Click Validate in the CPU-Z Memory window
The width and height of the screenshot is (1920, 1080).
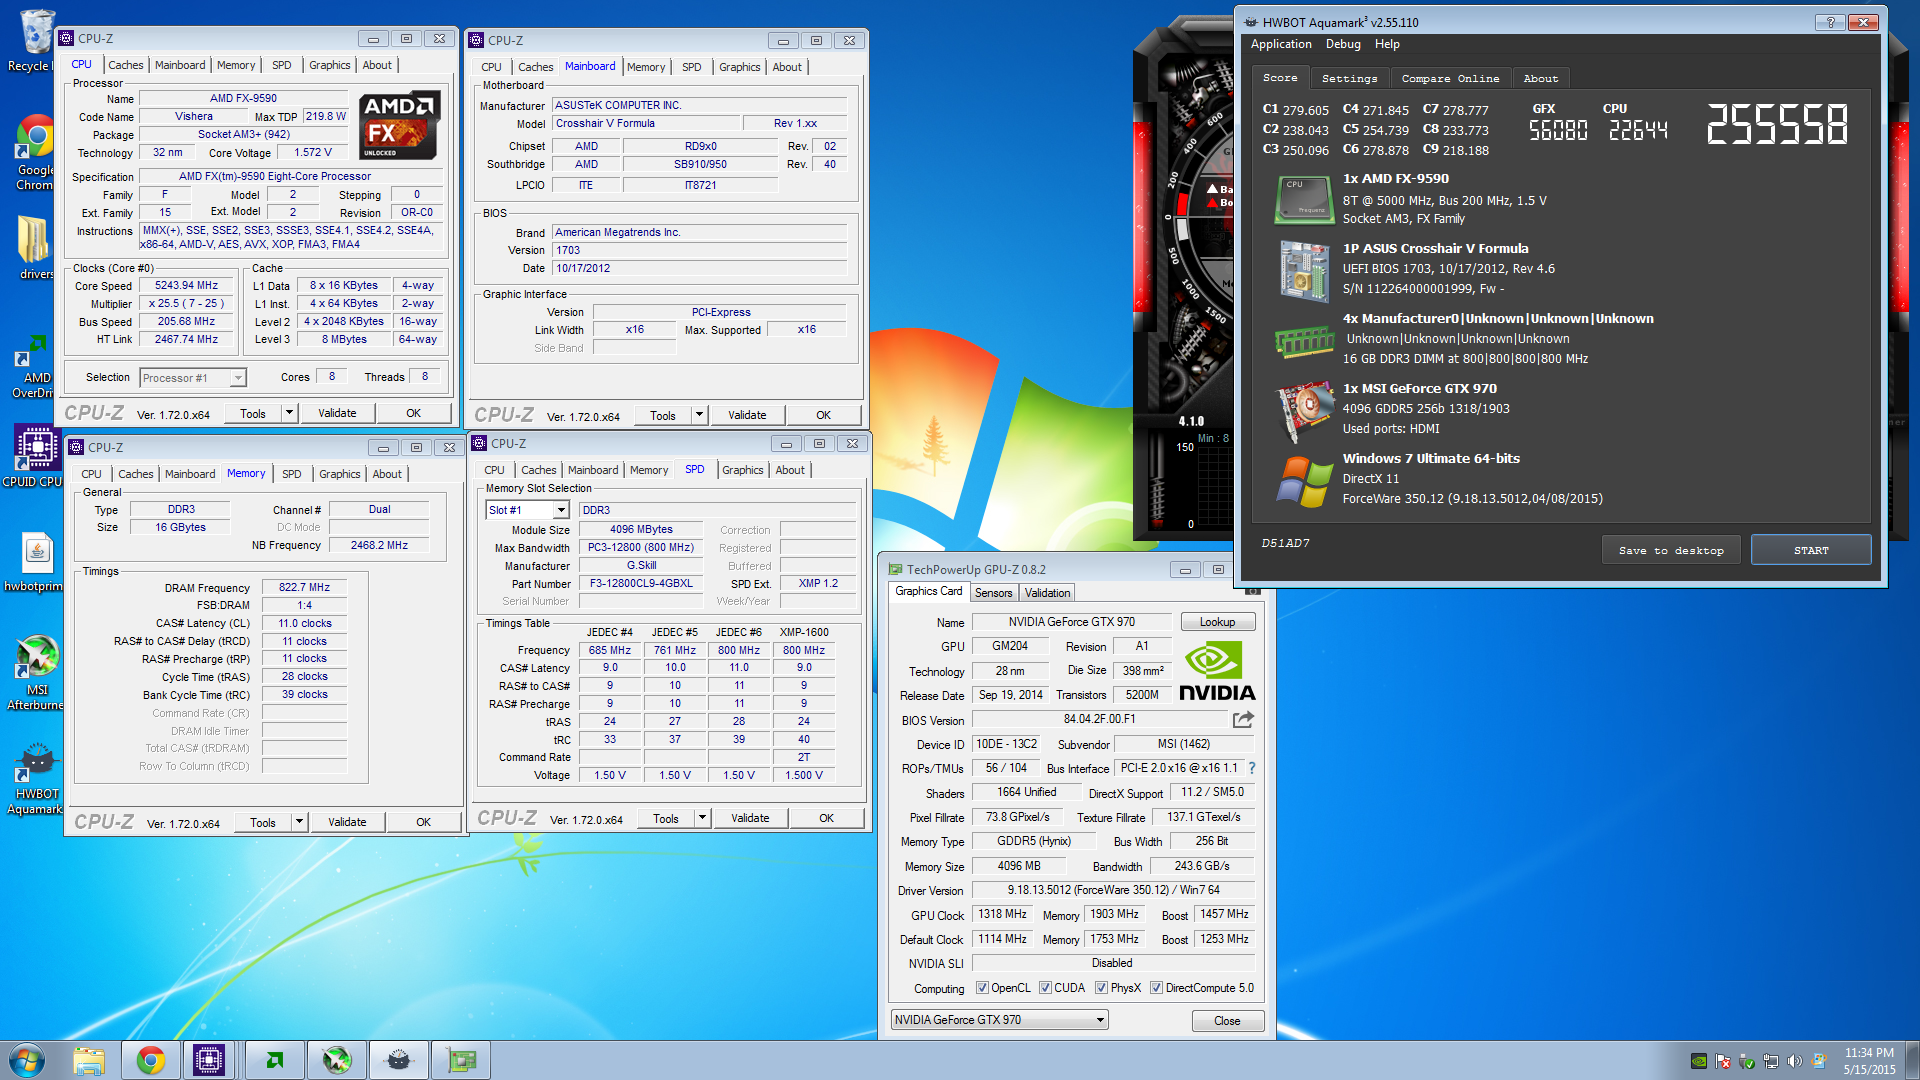pos(347,822)
